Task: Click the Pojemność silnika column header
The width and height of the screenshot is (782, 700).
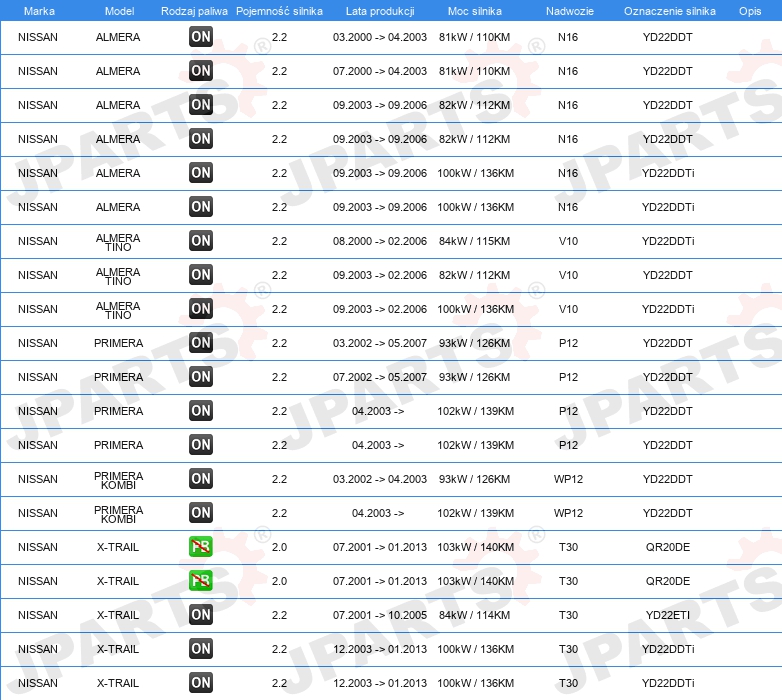Action: coord(279,11)
